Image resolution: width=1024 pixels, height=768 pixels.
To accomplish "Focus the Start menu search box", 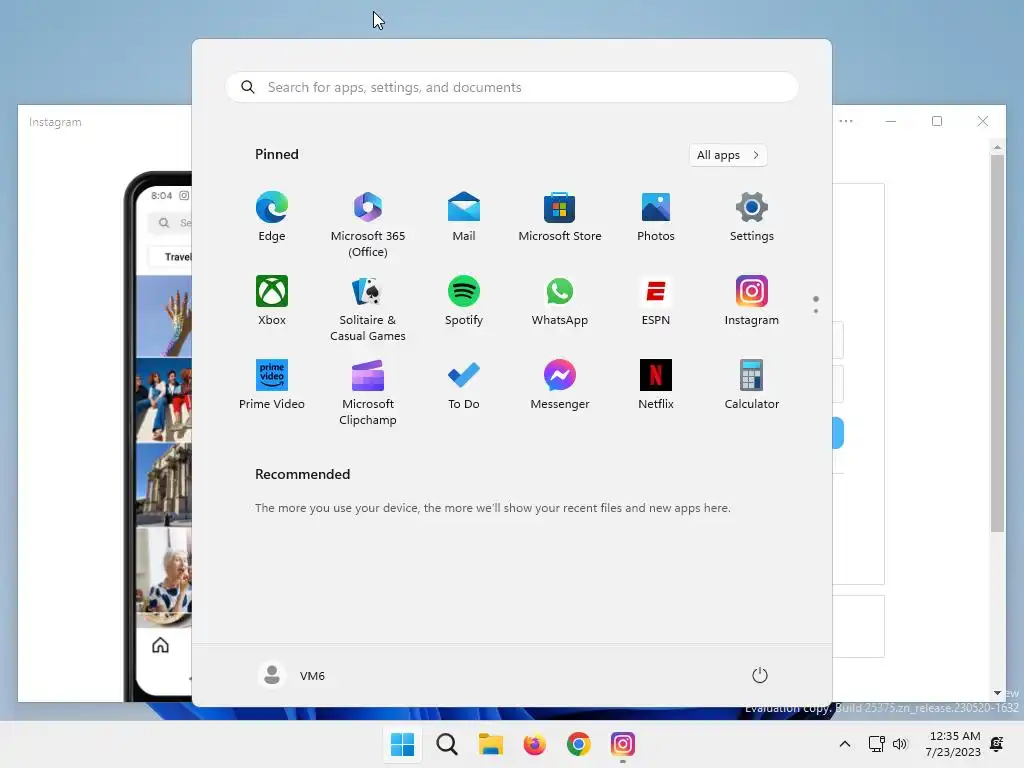I will click(512, 88).
